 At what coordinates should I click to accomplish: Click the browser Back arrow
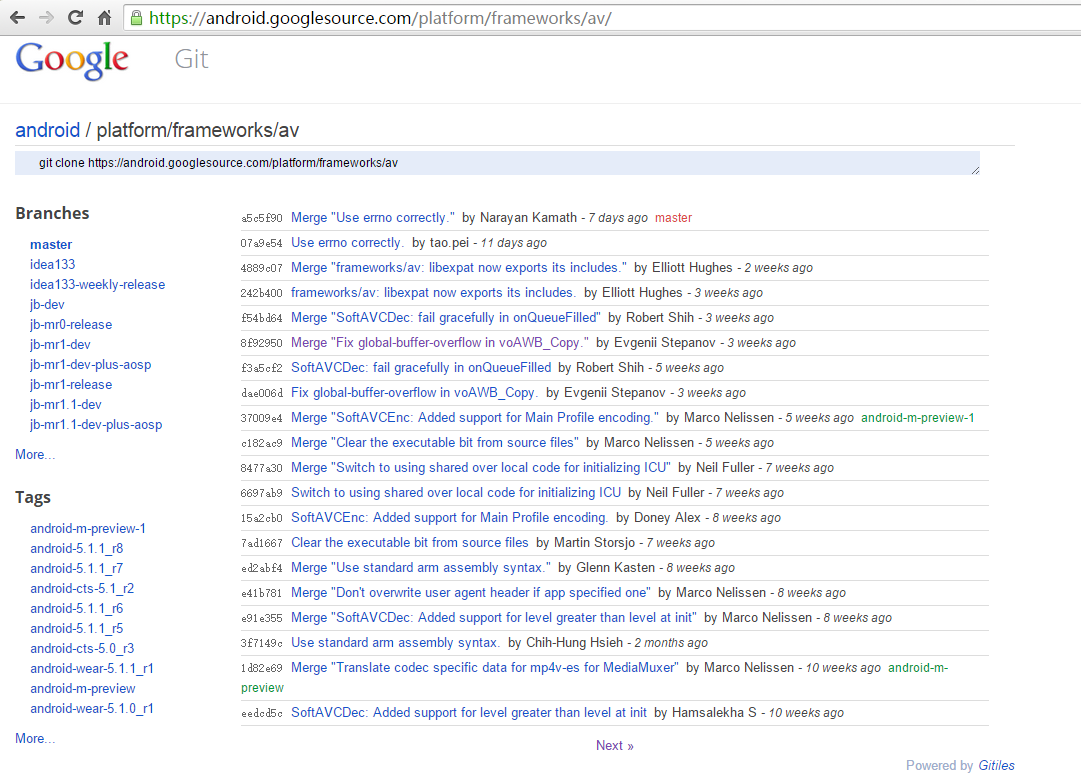17,18
